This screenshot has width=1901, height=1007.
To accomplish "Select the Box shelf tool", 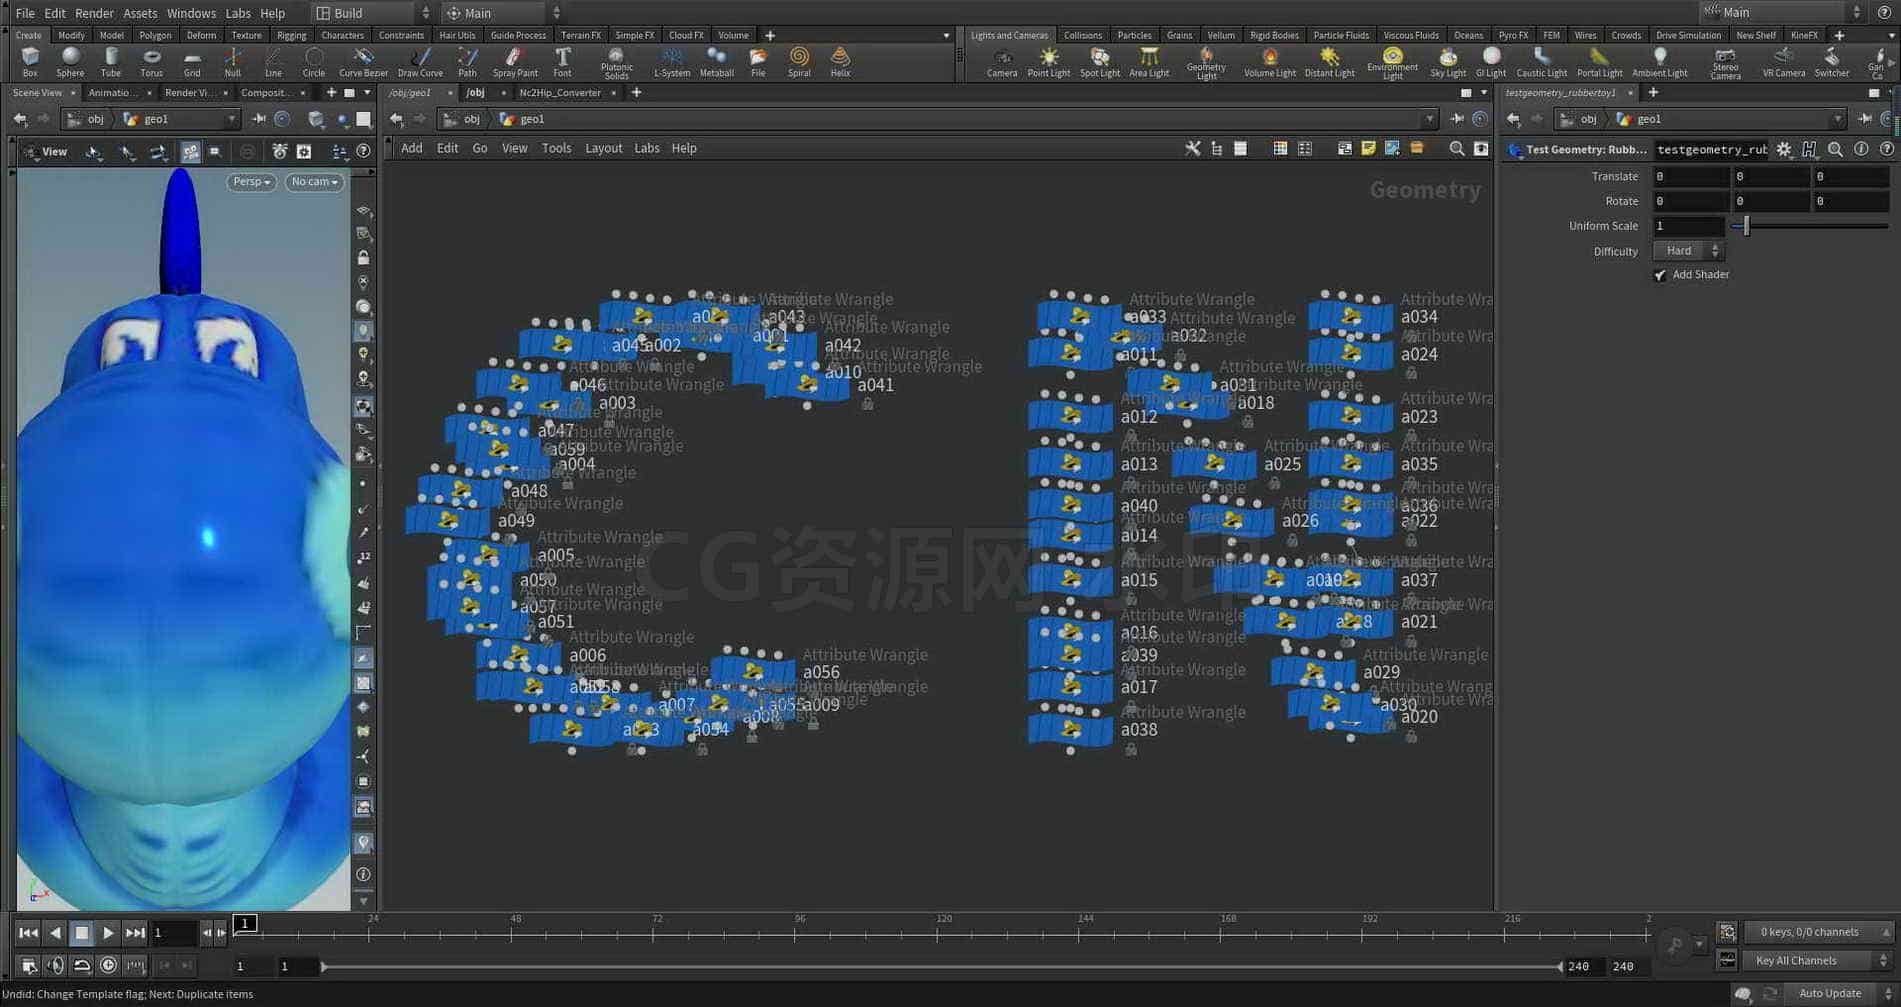I will (x=30, y=61).
